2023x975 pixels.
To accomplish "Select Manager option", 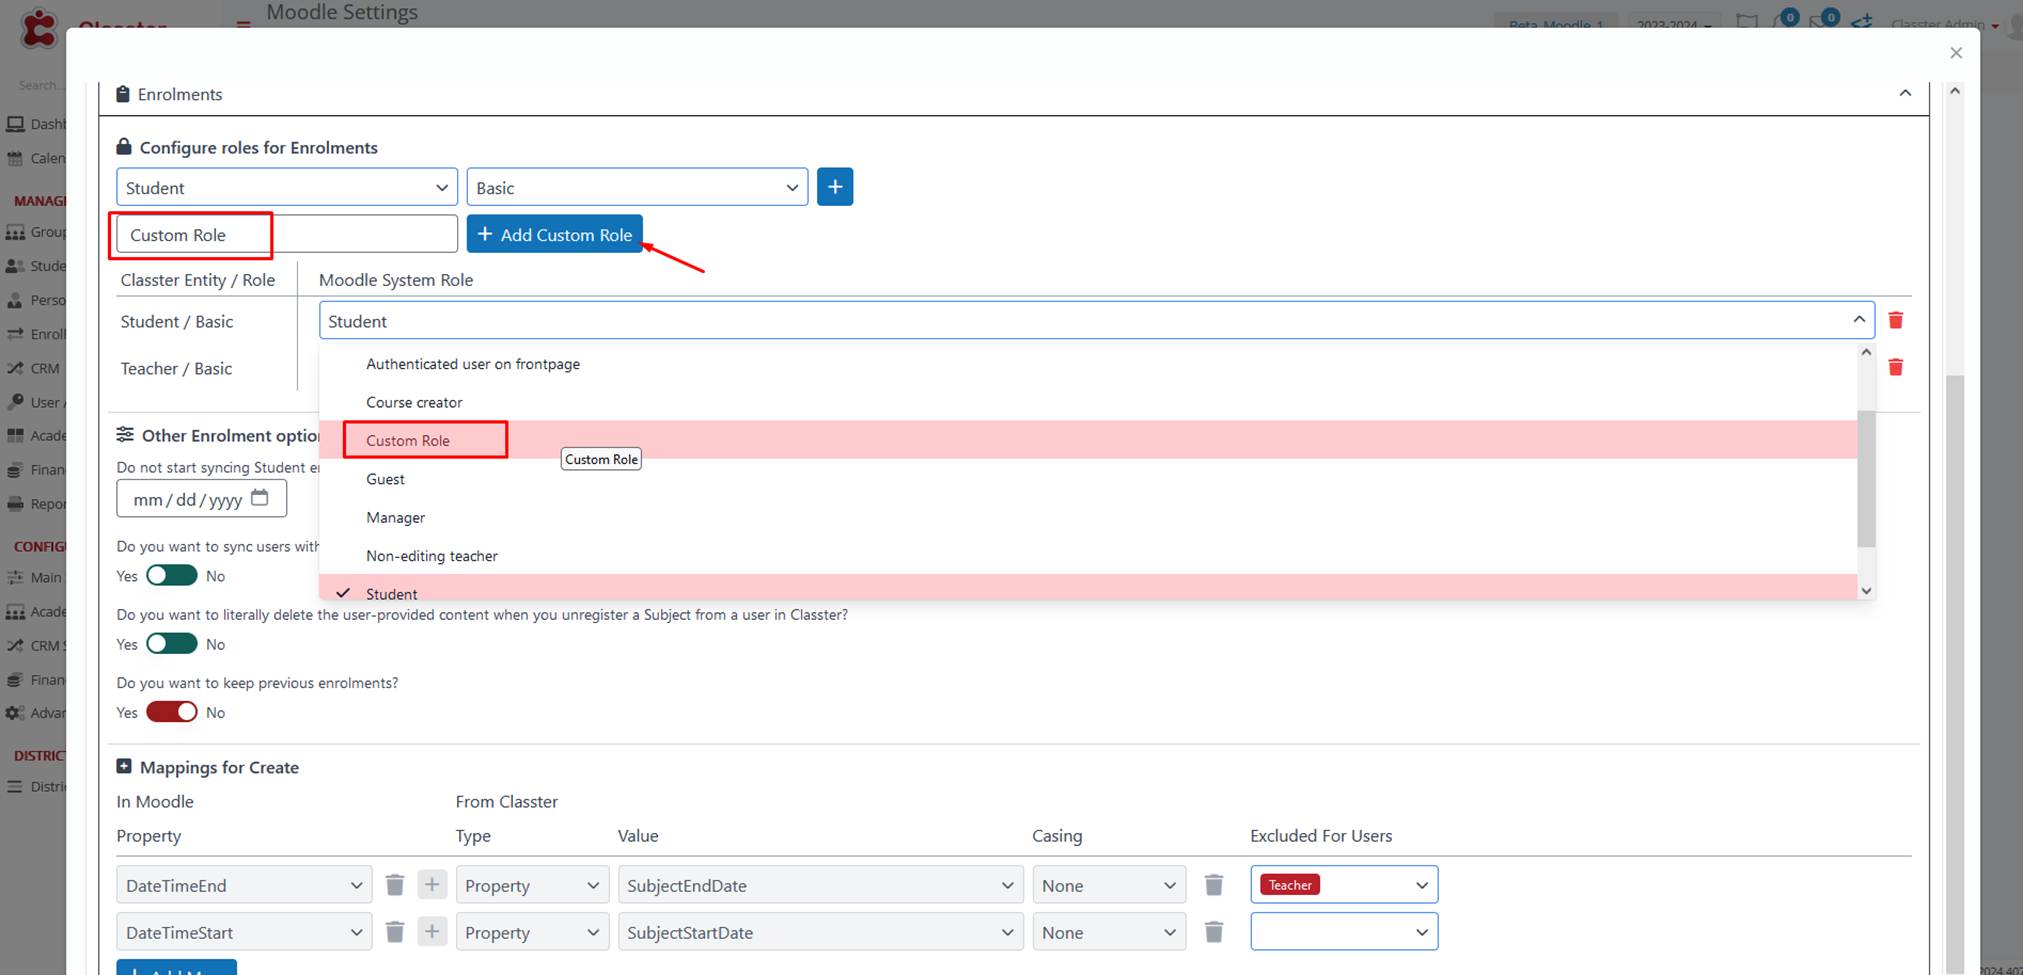I will [1088, 517].
